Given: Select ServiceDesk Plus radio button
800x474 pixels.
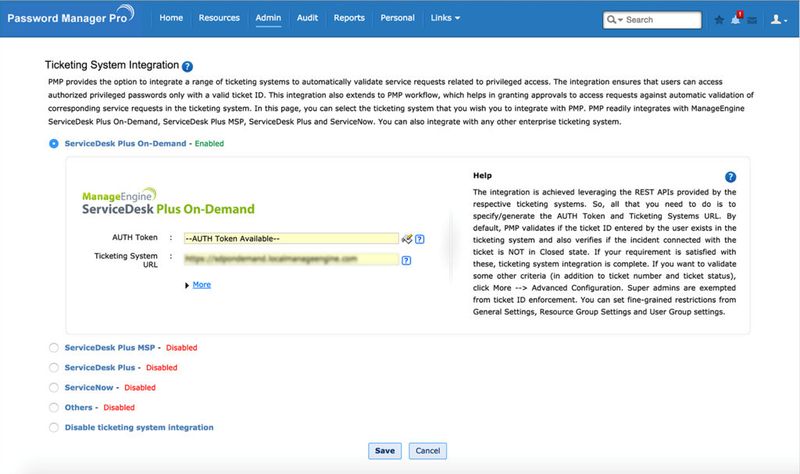Looking at the screenshot, I should click(54, 367).
